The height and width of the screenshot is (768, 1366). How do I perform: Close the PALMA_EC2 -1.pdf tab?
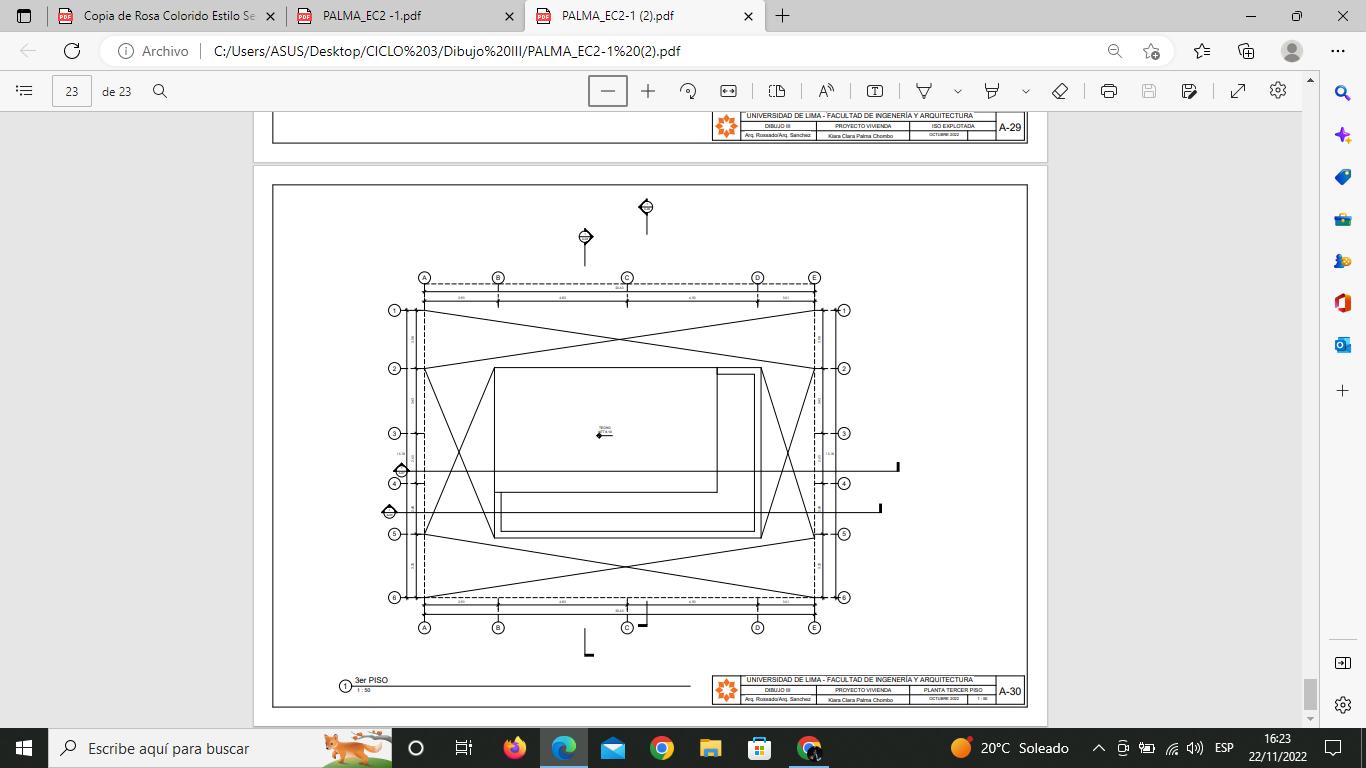tap(509, 16)
